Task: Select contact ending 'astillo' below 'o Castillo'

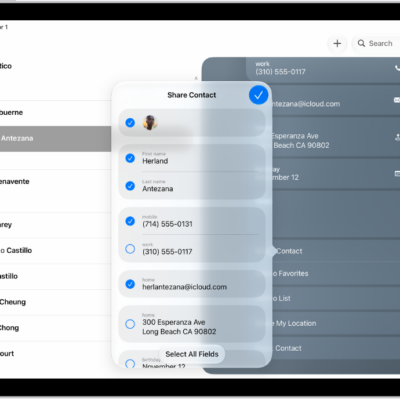Action: pos(55,276)
